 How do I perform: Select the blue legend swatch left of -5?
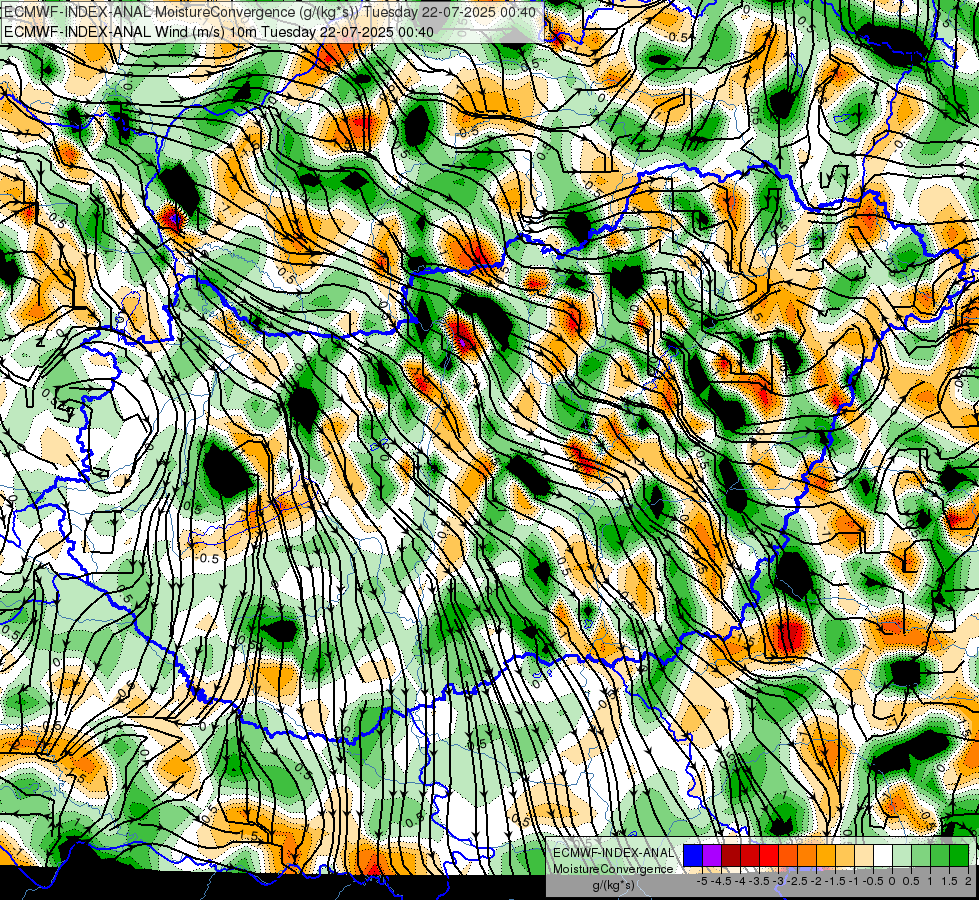693,856
